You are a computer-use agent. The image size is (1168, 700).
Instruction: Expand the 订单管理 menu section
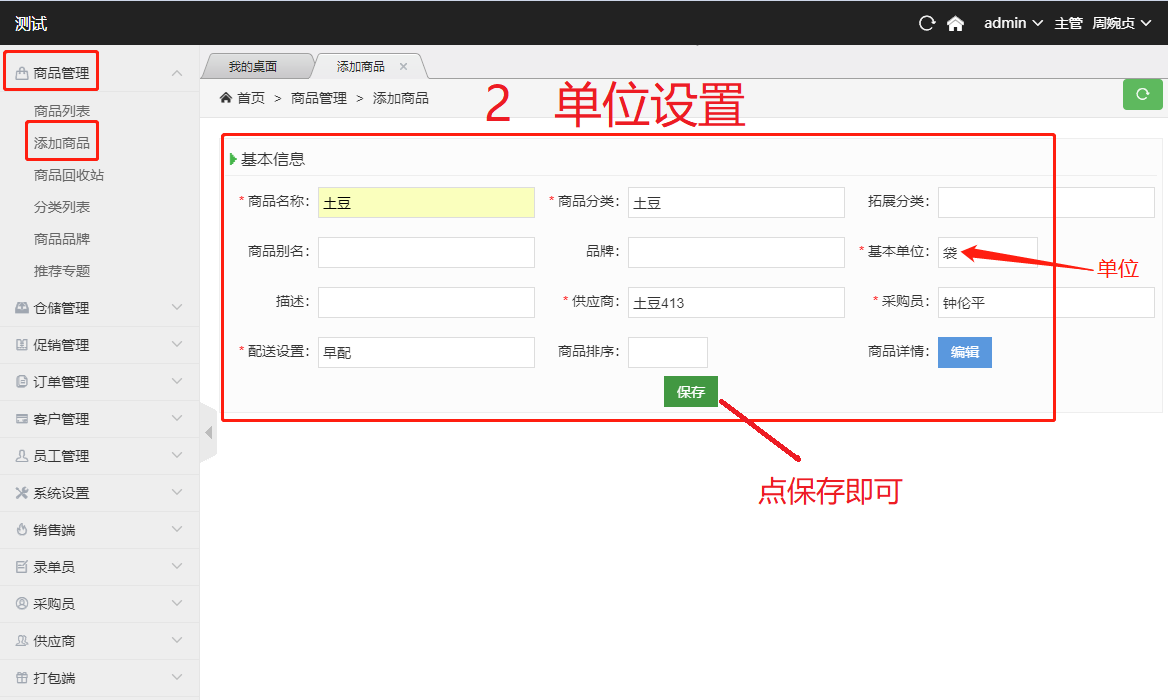pyautogui.click(x=177, y=382)
